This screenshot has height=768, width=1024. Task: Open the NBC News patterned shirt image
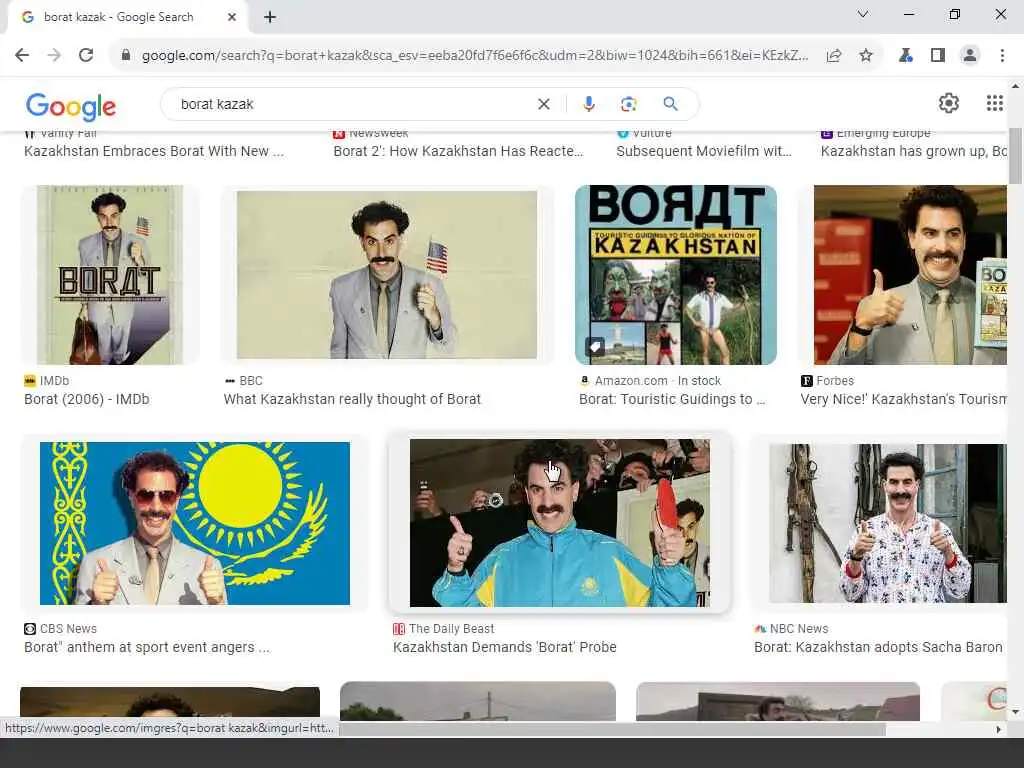click(888, 523)
